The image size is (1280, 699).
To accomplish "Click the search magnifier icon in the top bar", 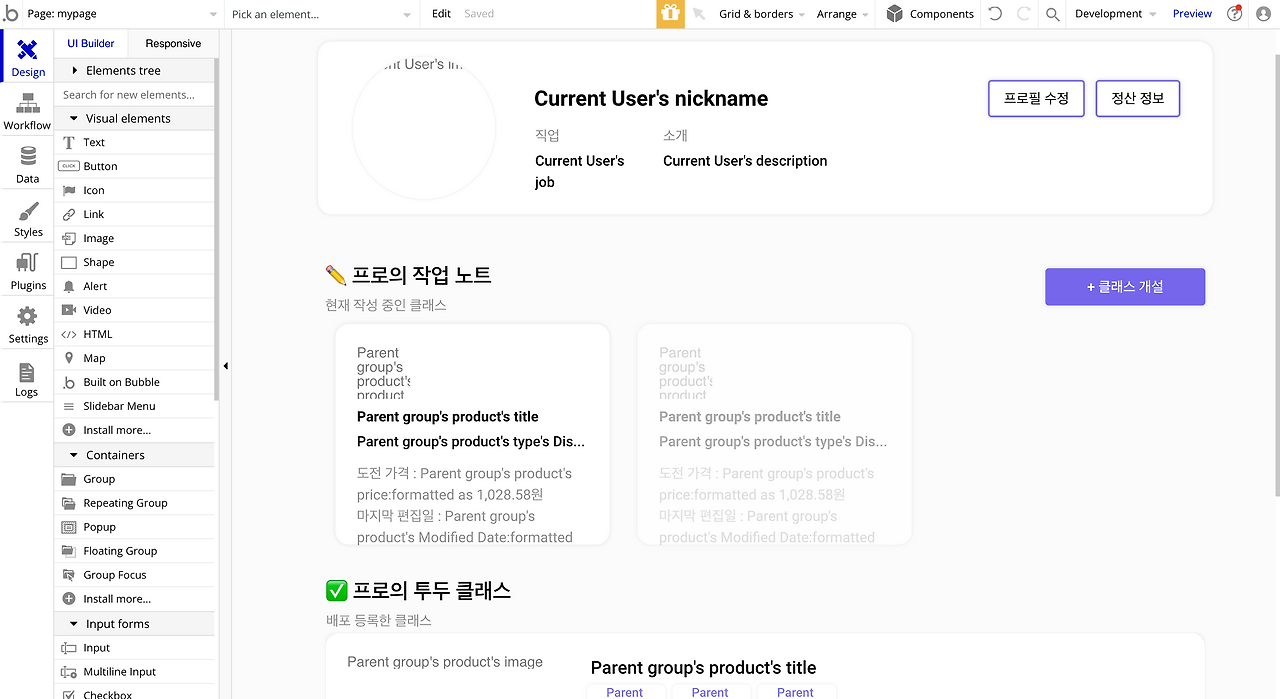I will coord(1053,14).
